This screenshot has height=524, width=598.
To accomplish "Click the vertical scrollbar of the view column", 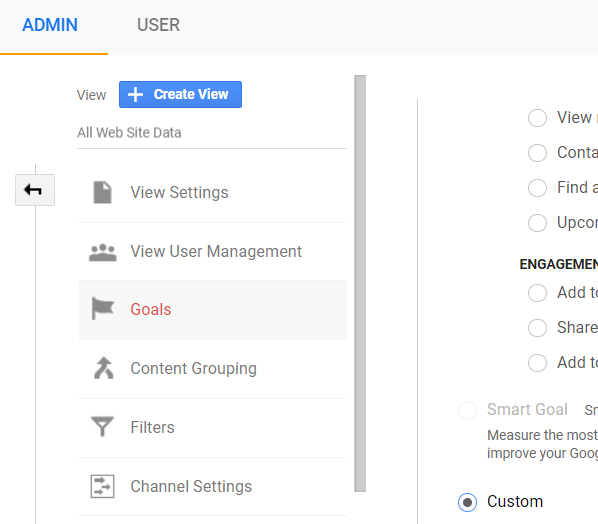I will pos(360,283).
